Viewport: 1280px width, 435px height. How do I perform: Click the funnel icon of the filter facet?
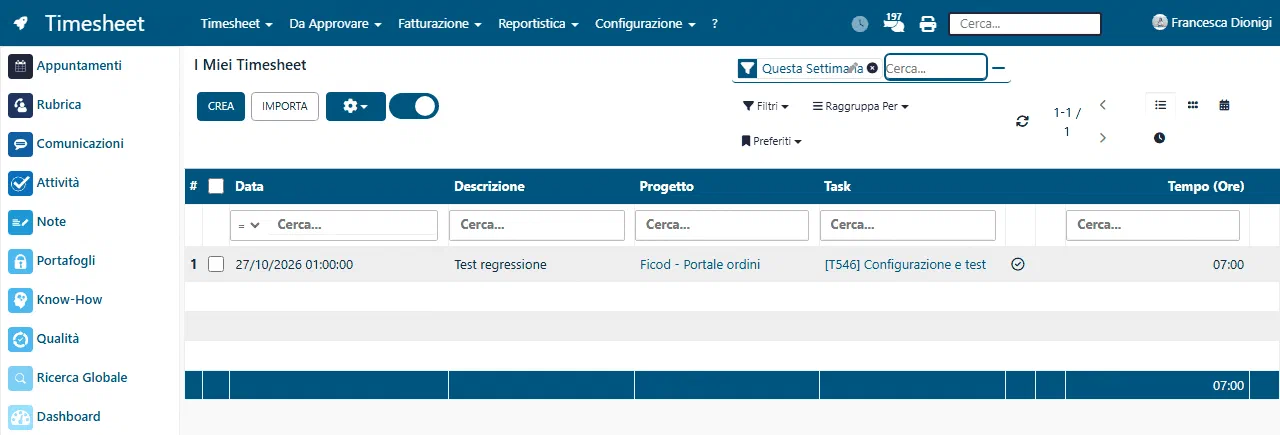pyautogui.click(x=747, y=68)
